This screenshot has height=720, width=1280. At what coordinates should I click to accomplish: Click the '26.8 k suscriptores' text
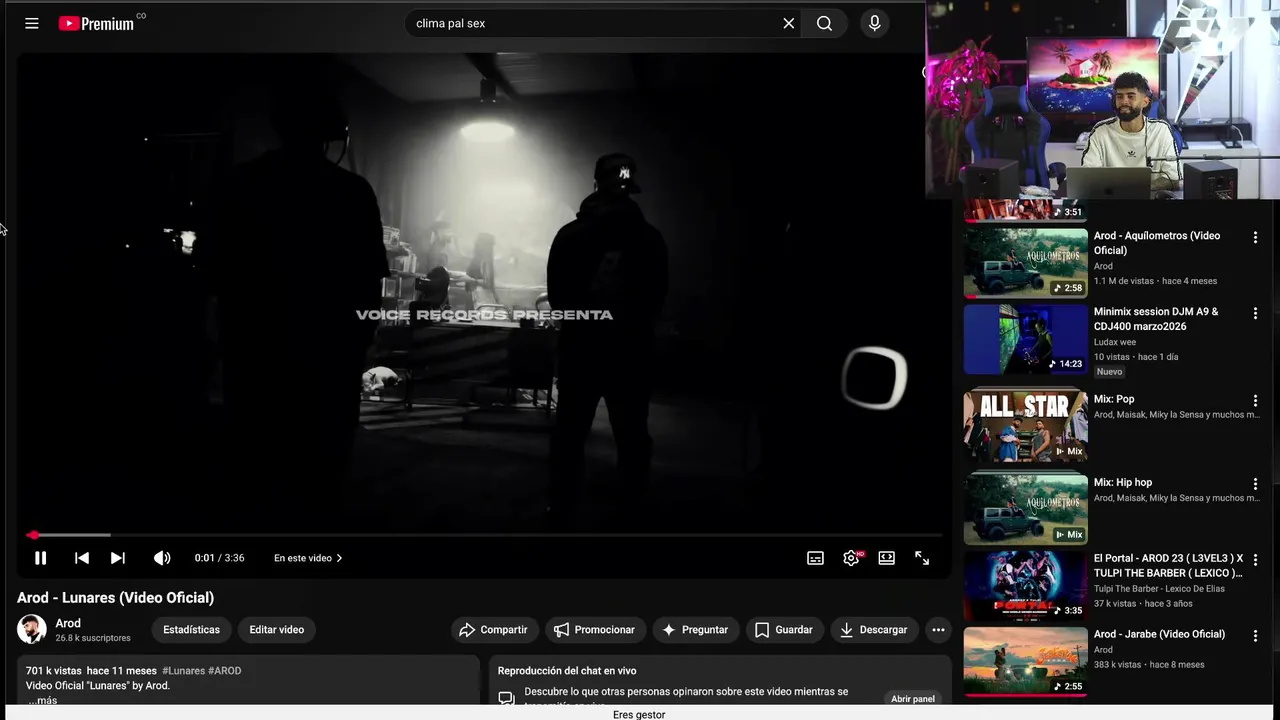click(x=93, y=638)
